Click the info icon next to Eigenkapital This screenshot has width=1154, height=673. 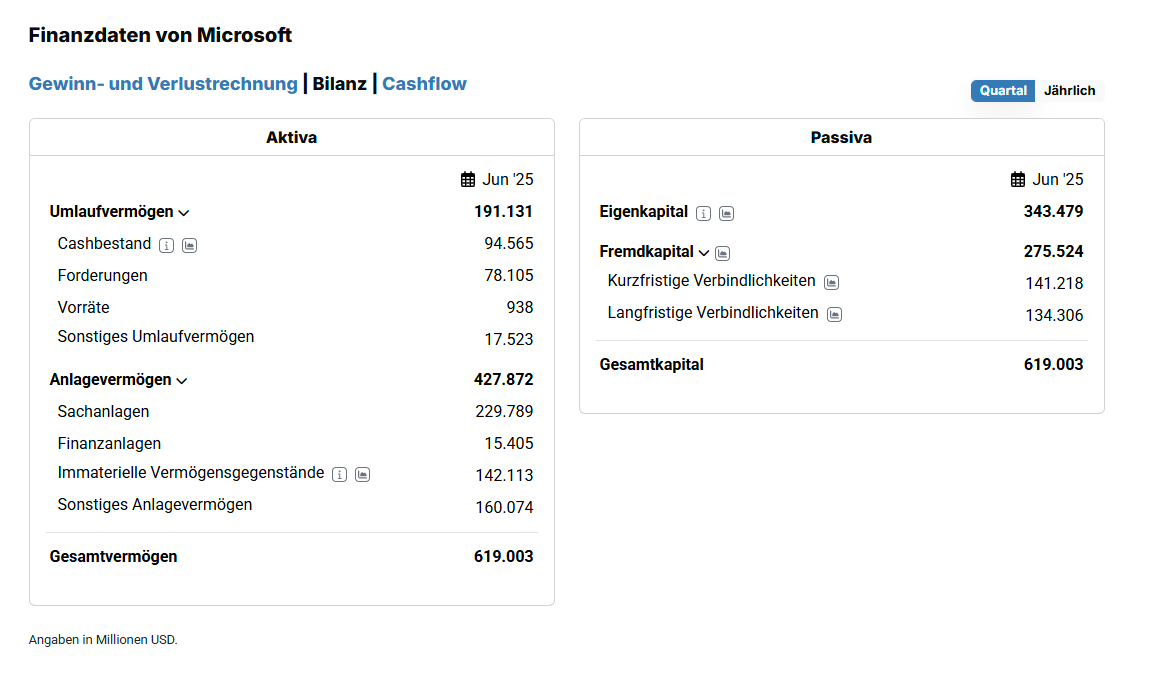pos(703,213)
